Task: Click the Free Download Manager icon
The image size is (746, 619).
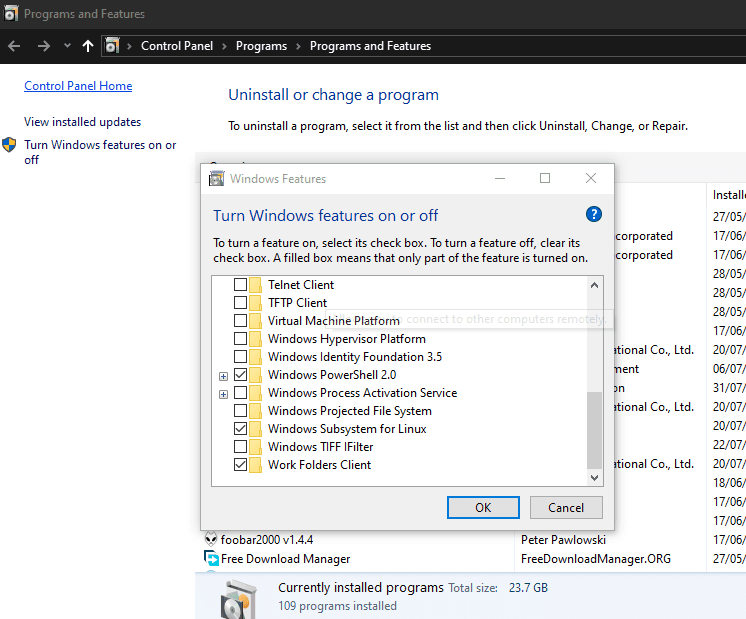Action: 211,558
